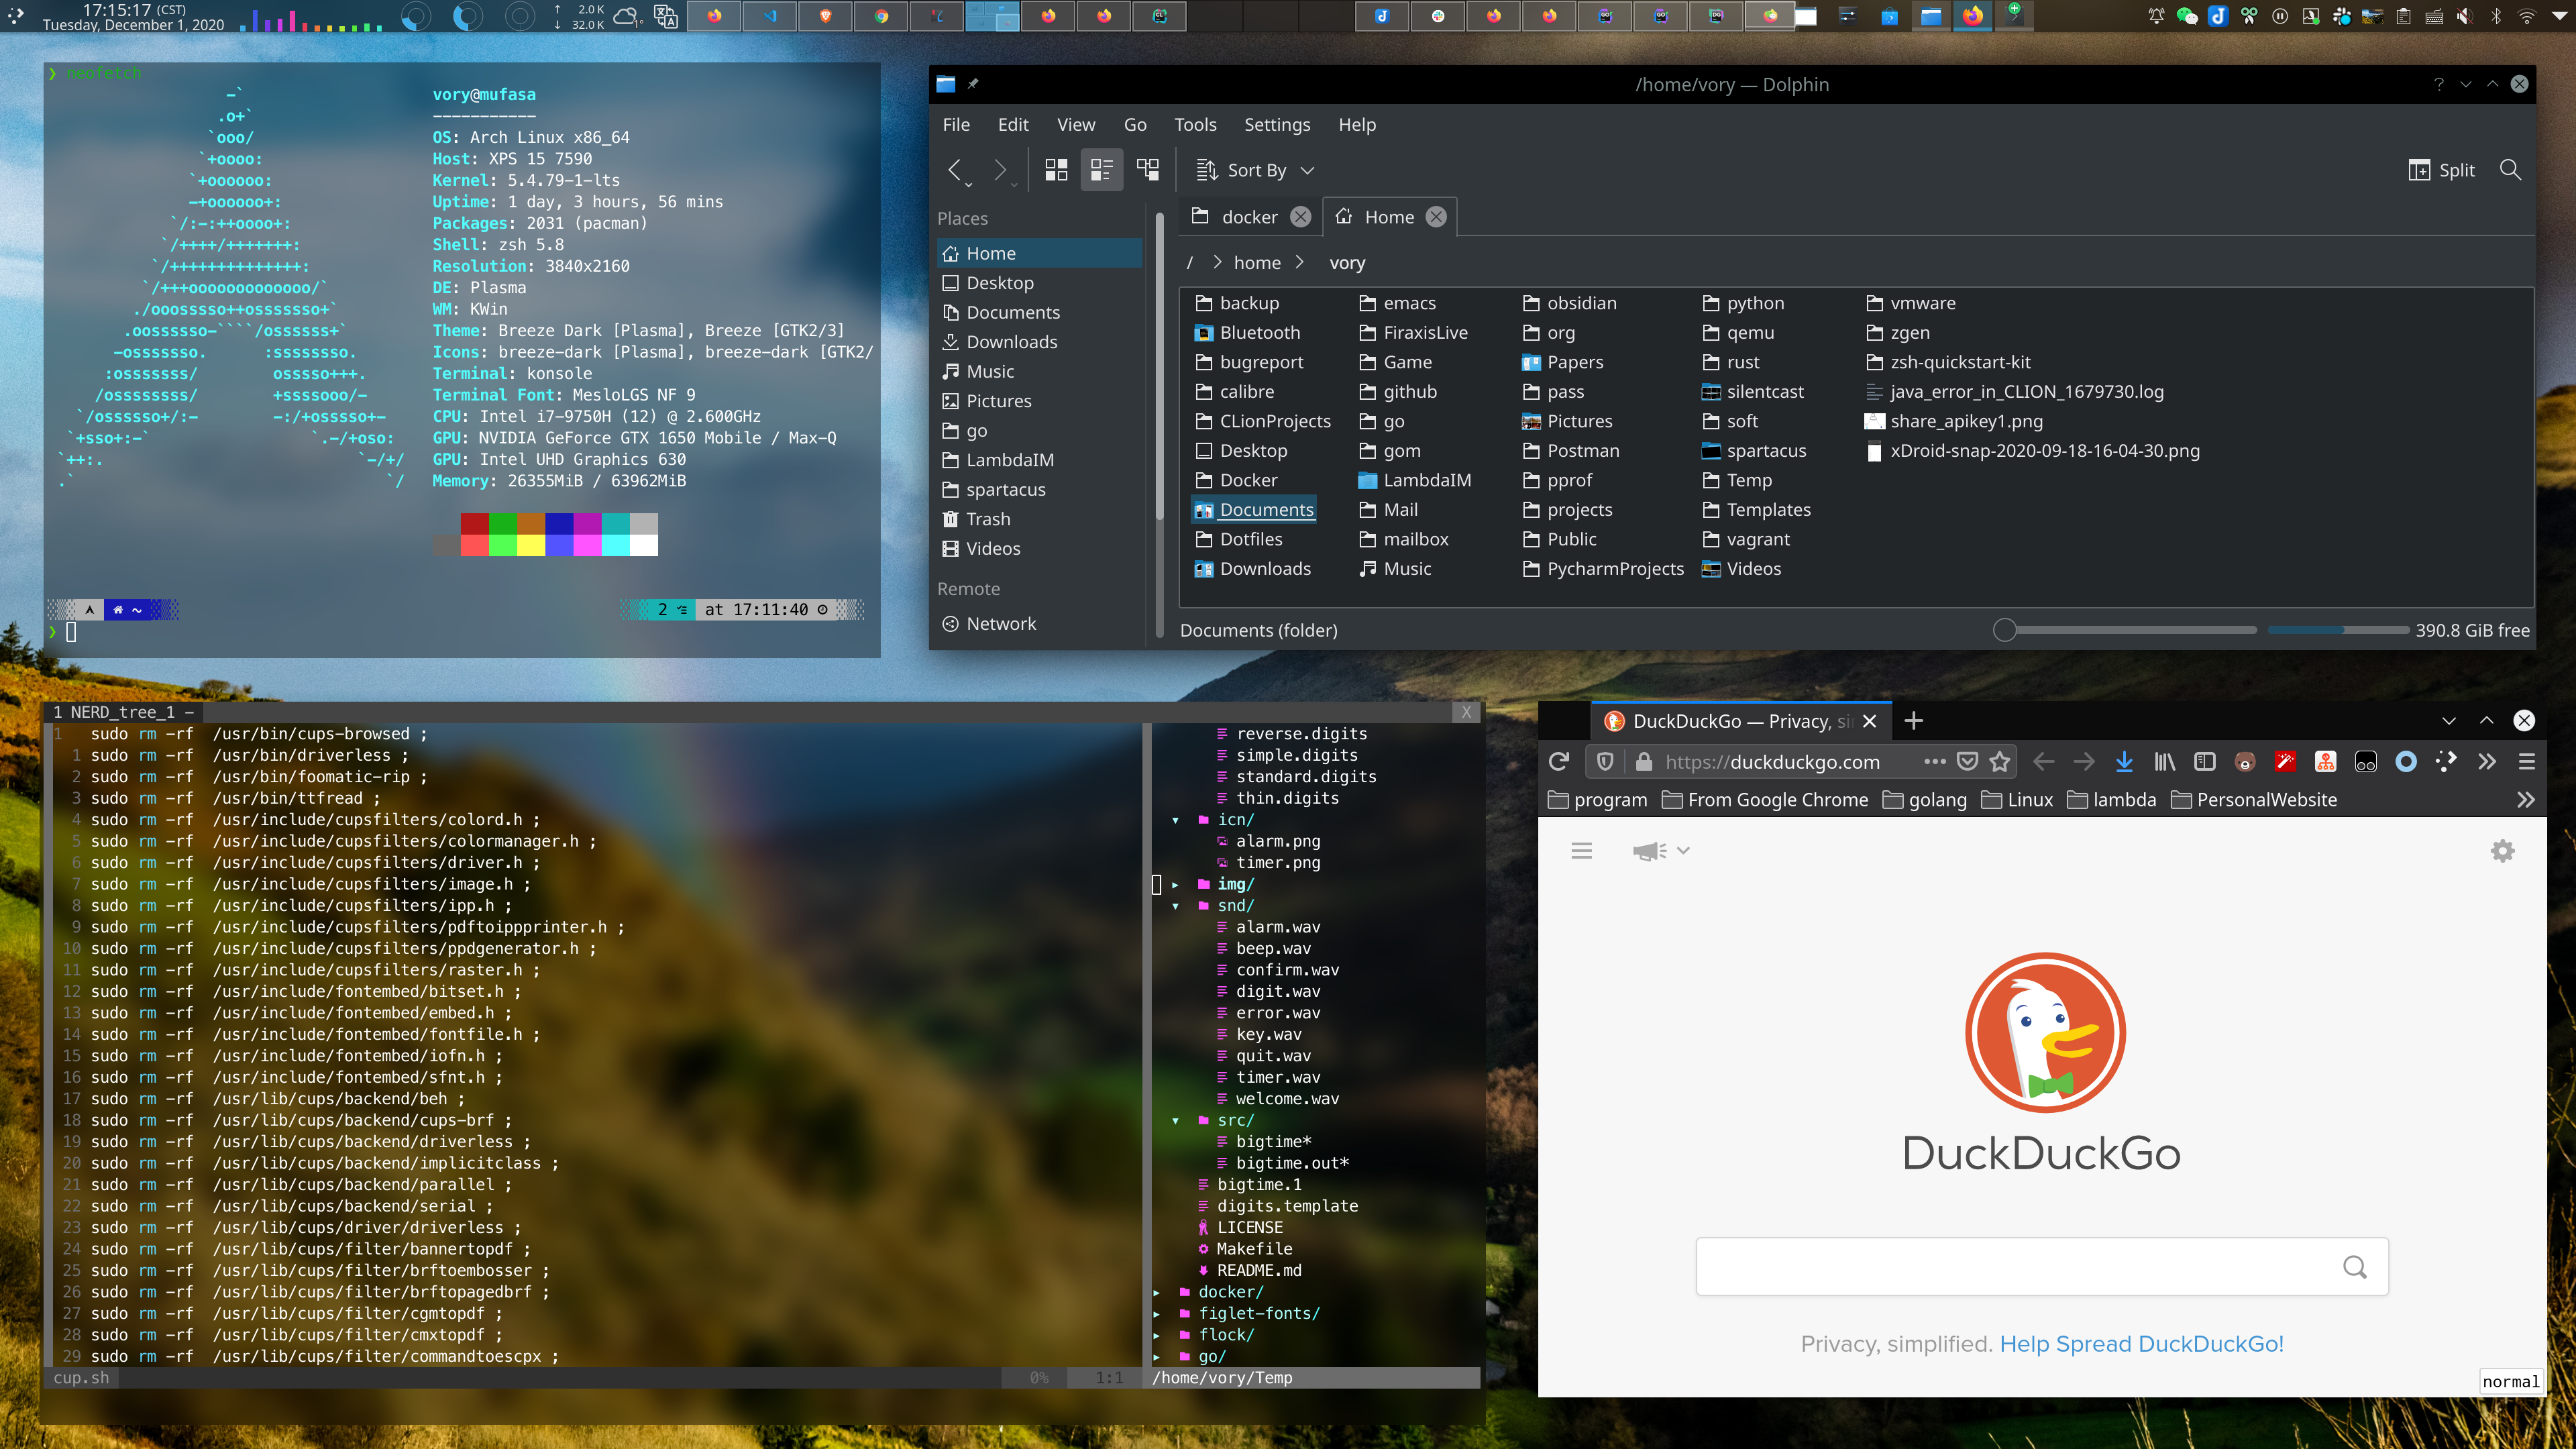The height and width of the screenshot is (1449, 2576).
Task: Click Dolphin's icon zoom slider
Action: [x=2004, y=630]
